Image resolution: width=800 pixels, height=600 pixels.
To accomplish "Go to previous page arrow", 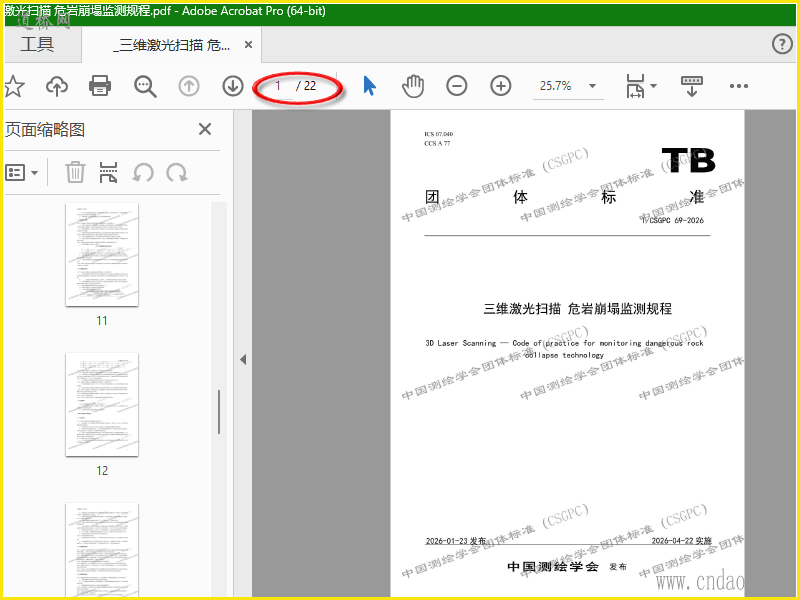I will [x=189, y=86].
